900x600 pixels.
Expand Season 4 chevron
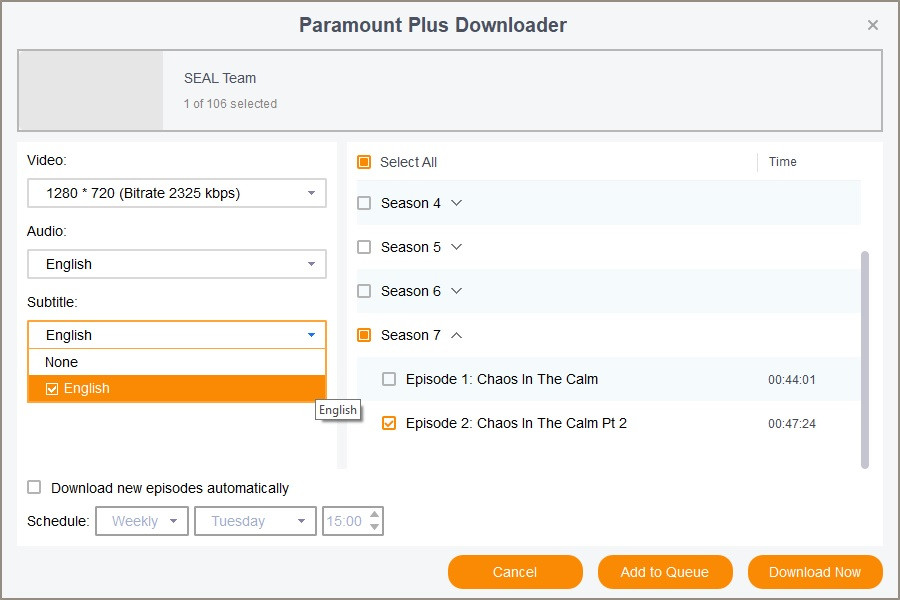(x=457, y=203)
